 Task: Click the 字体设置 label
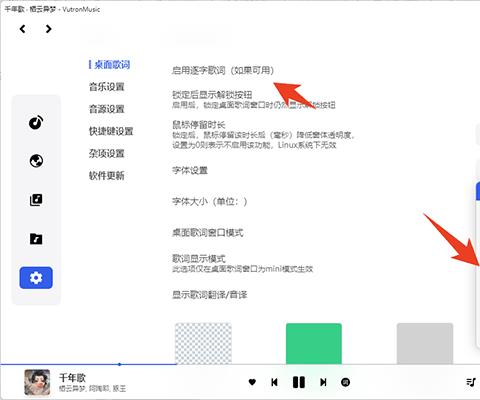point(190,170)
